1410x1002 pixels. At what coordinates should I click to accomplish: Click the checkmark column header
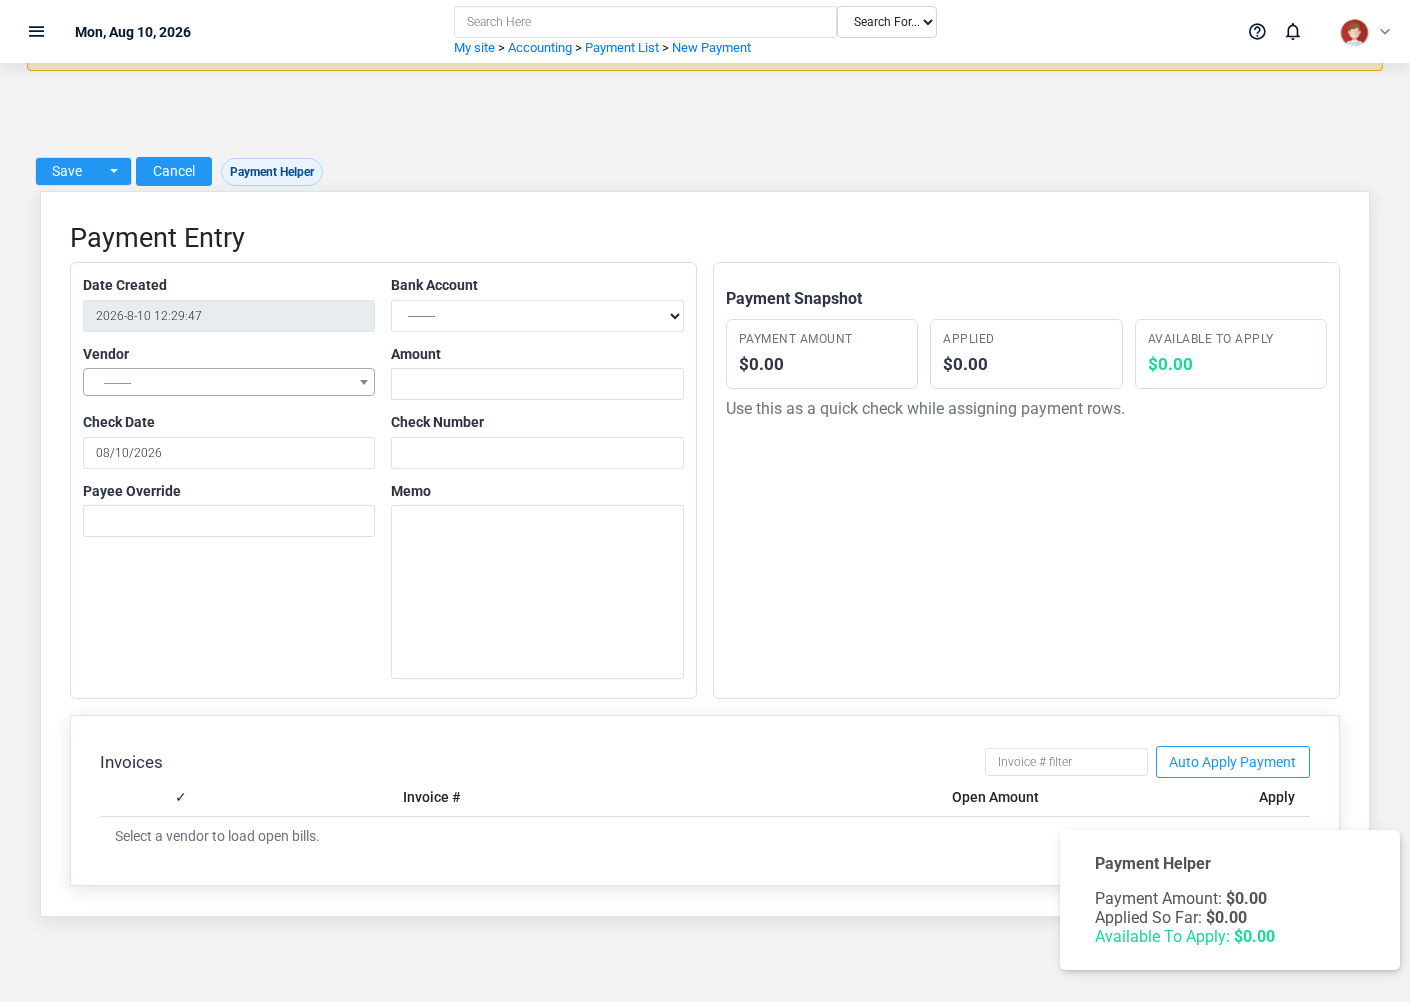pos(180,797)
